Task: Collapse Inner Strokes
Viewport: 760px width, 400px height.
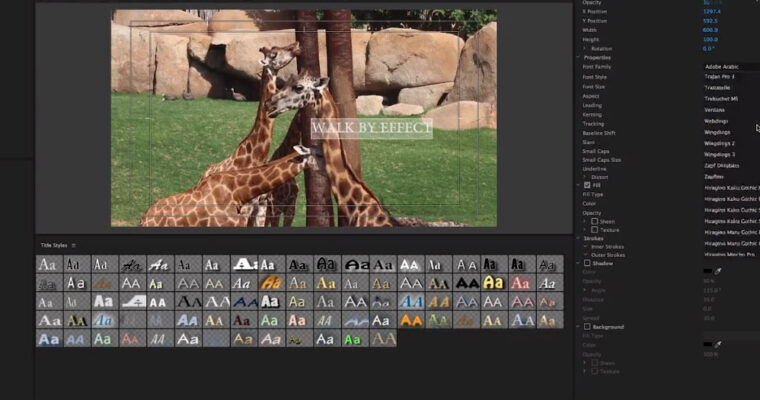Action: (585, 247)
